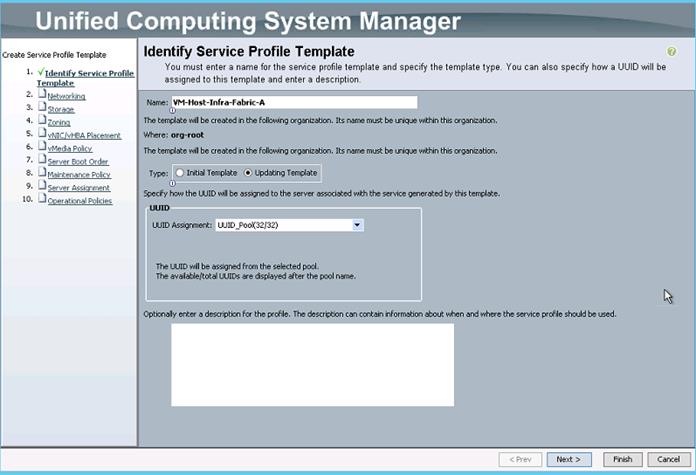This screenshot has height=475, width=696.
Task: Click the page icon next to Zoning
Action: [42, 119]
